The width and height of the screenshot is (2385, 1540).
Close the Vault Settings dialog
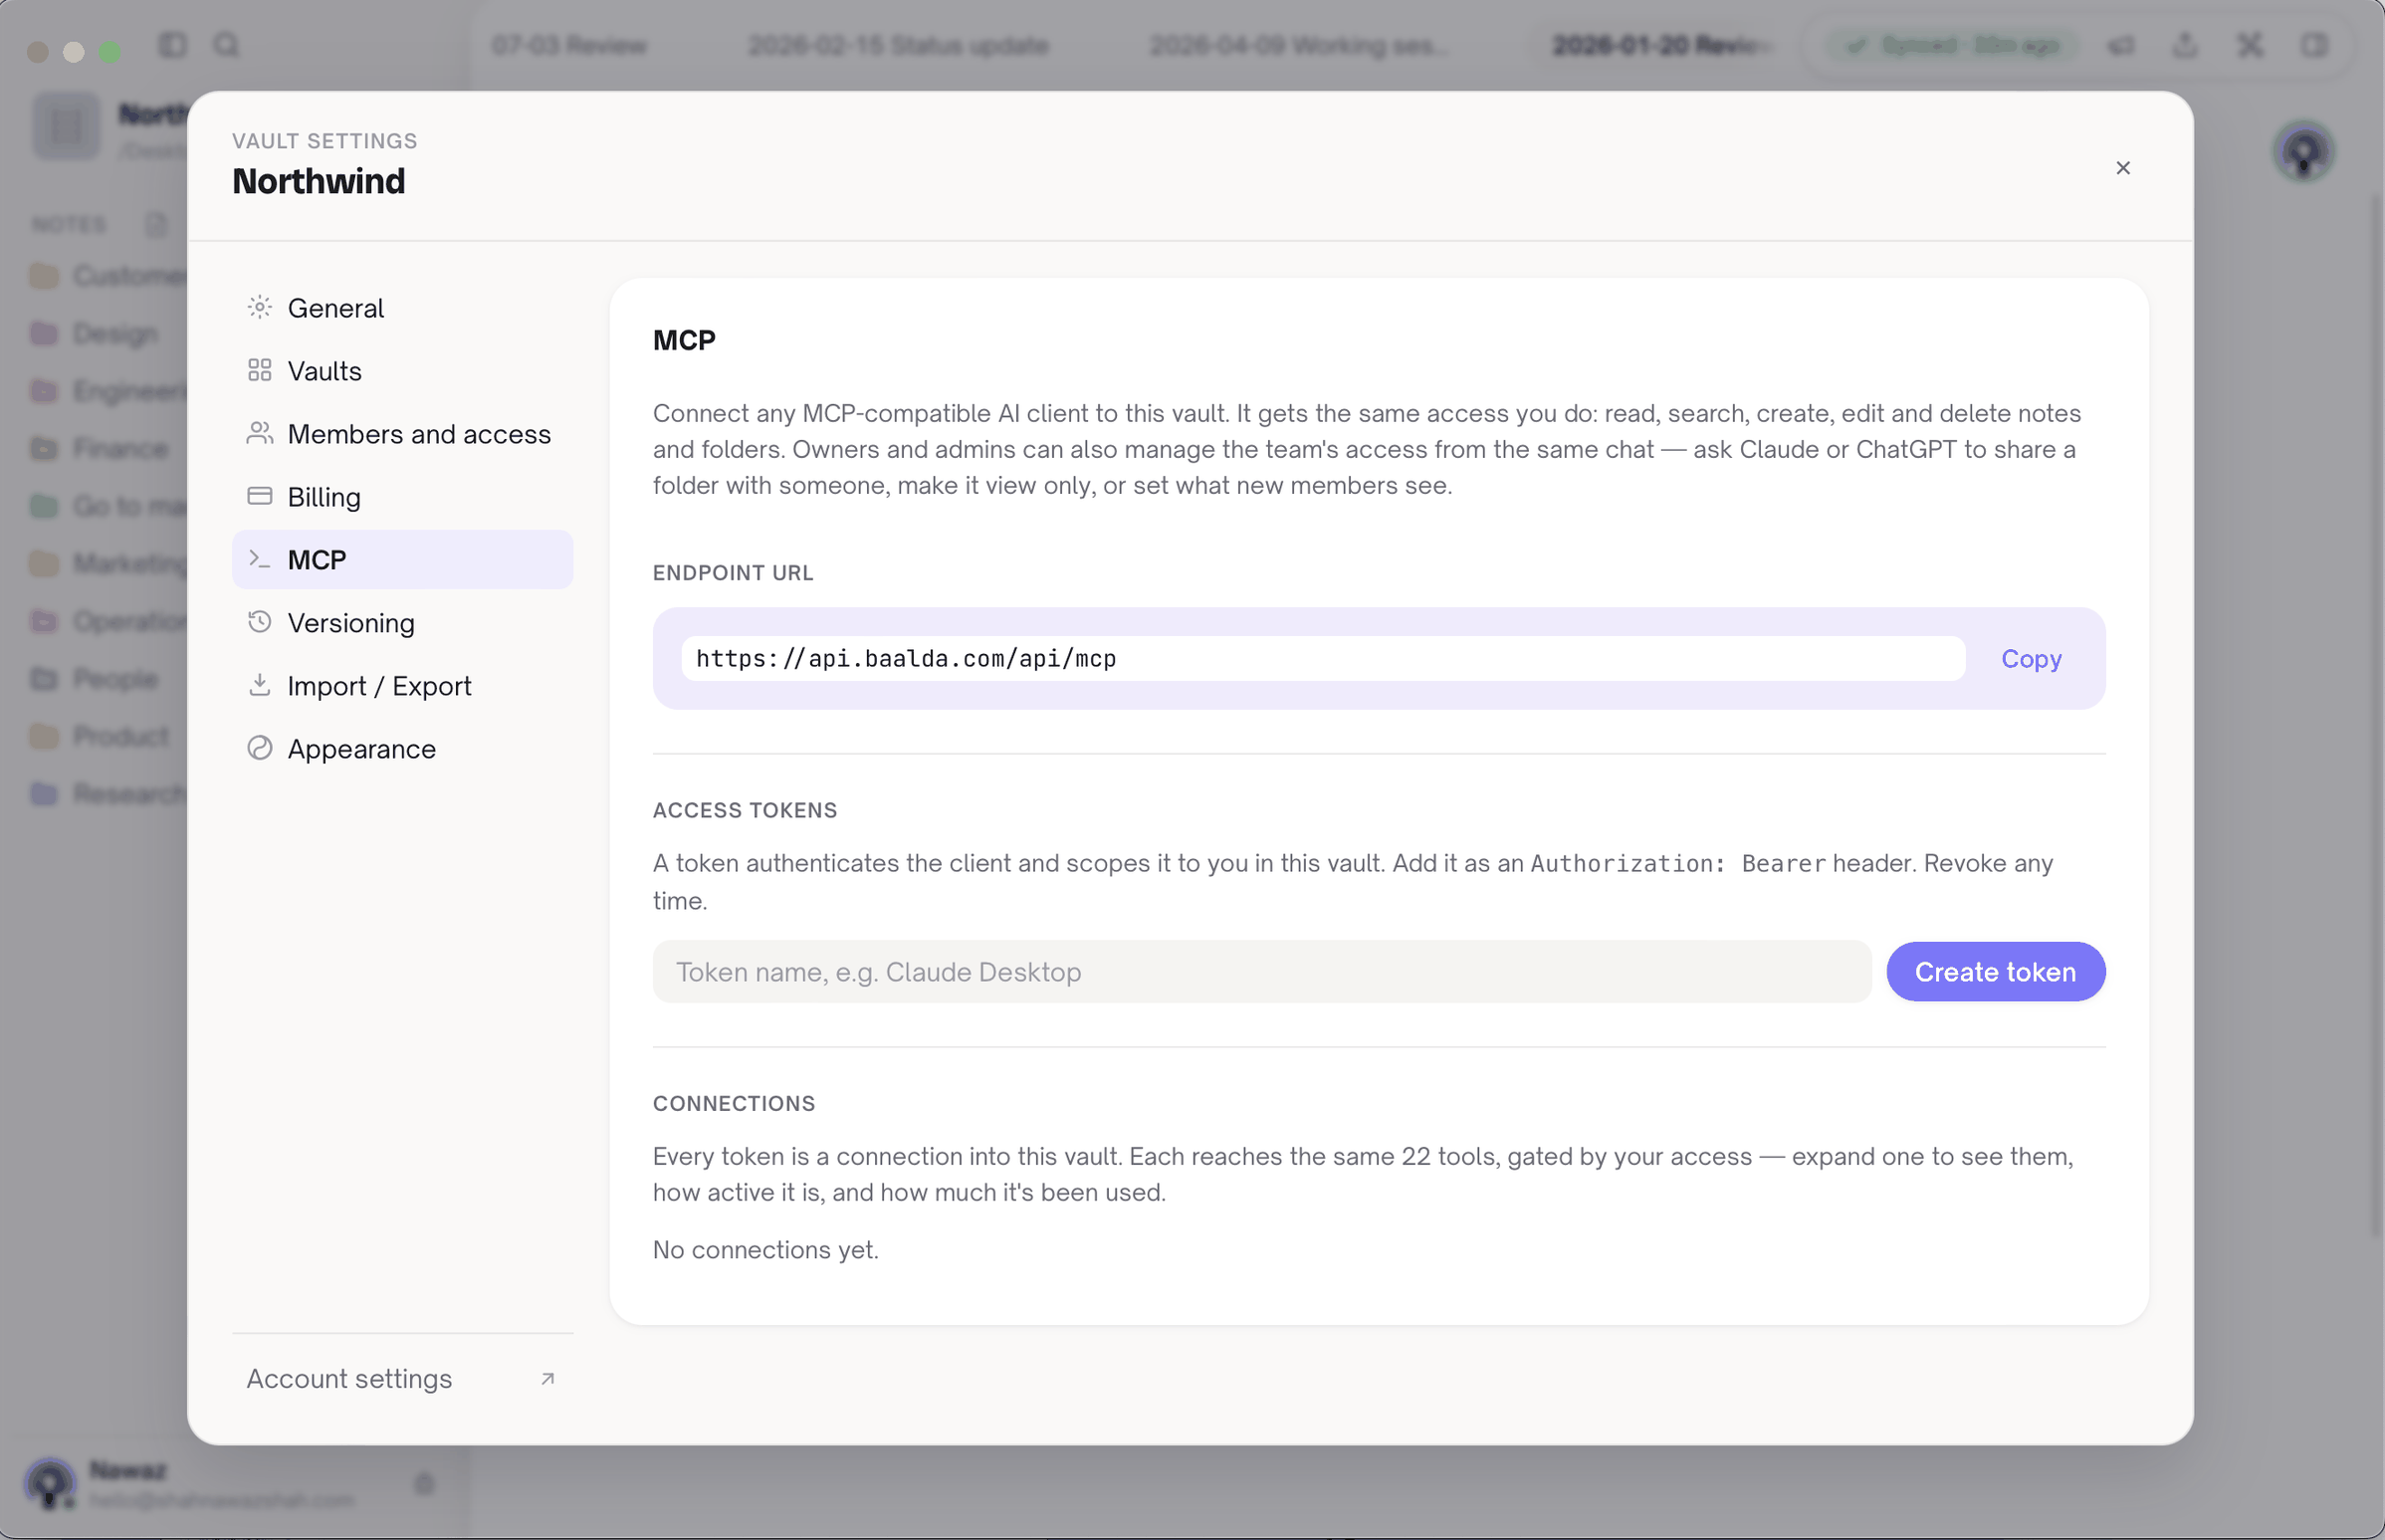coord(2123,168)
